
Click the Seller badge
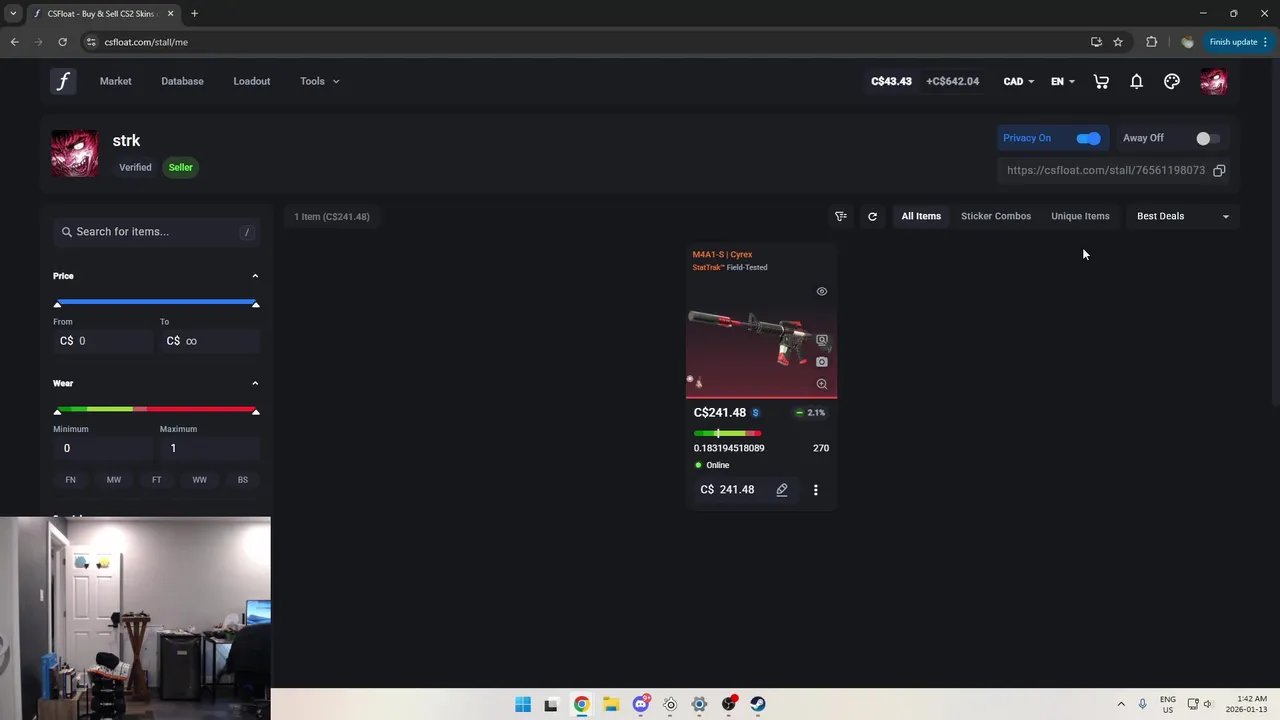tap(180, 167)
